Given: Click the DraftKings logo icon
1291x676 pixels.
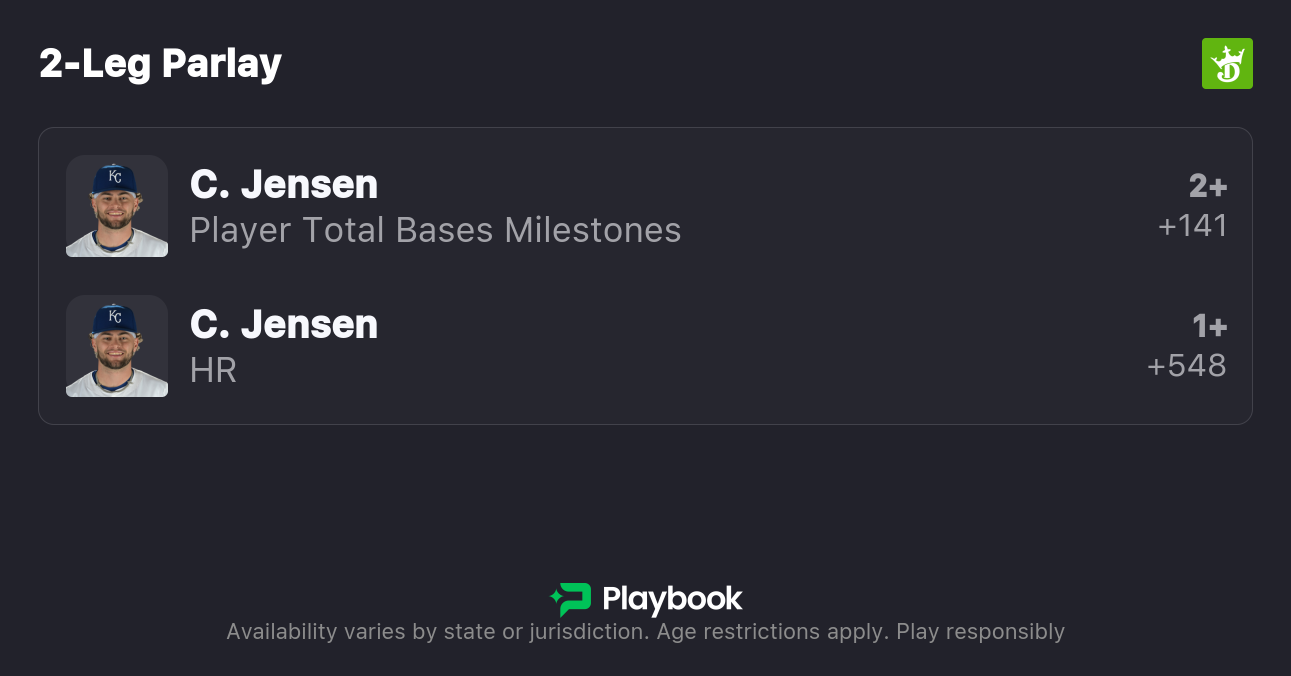Looking at the screenshot, I should [x=1226, y=64].
